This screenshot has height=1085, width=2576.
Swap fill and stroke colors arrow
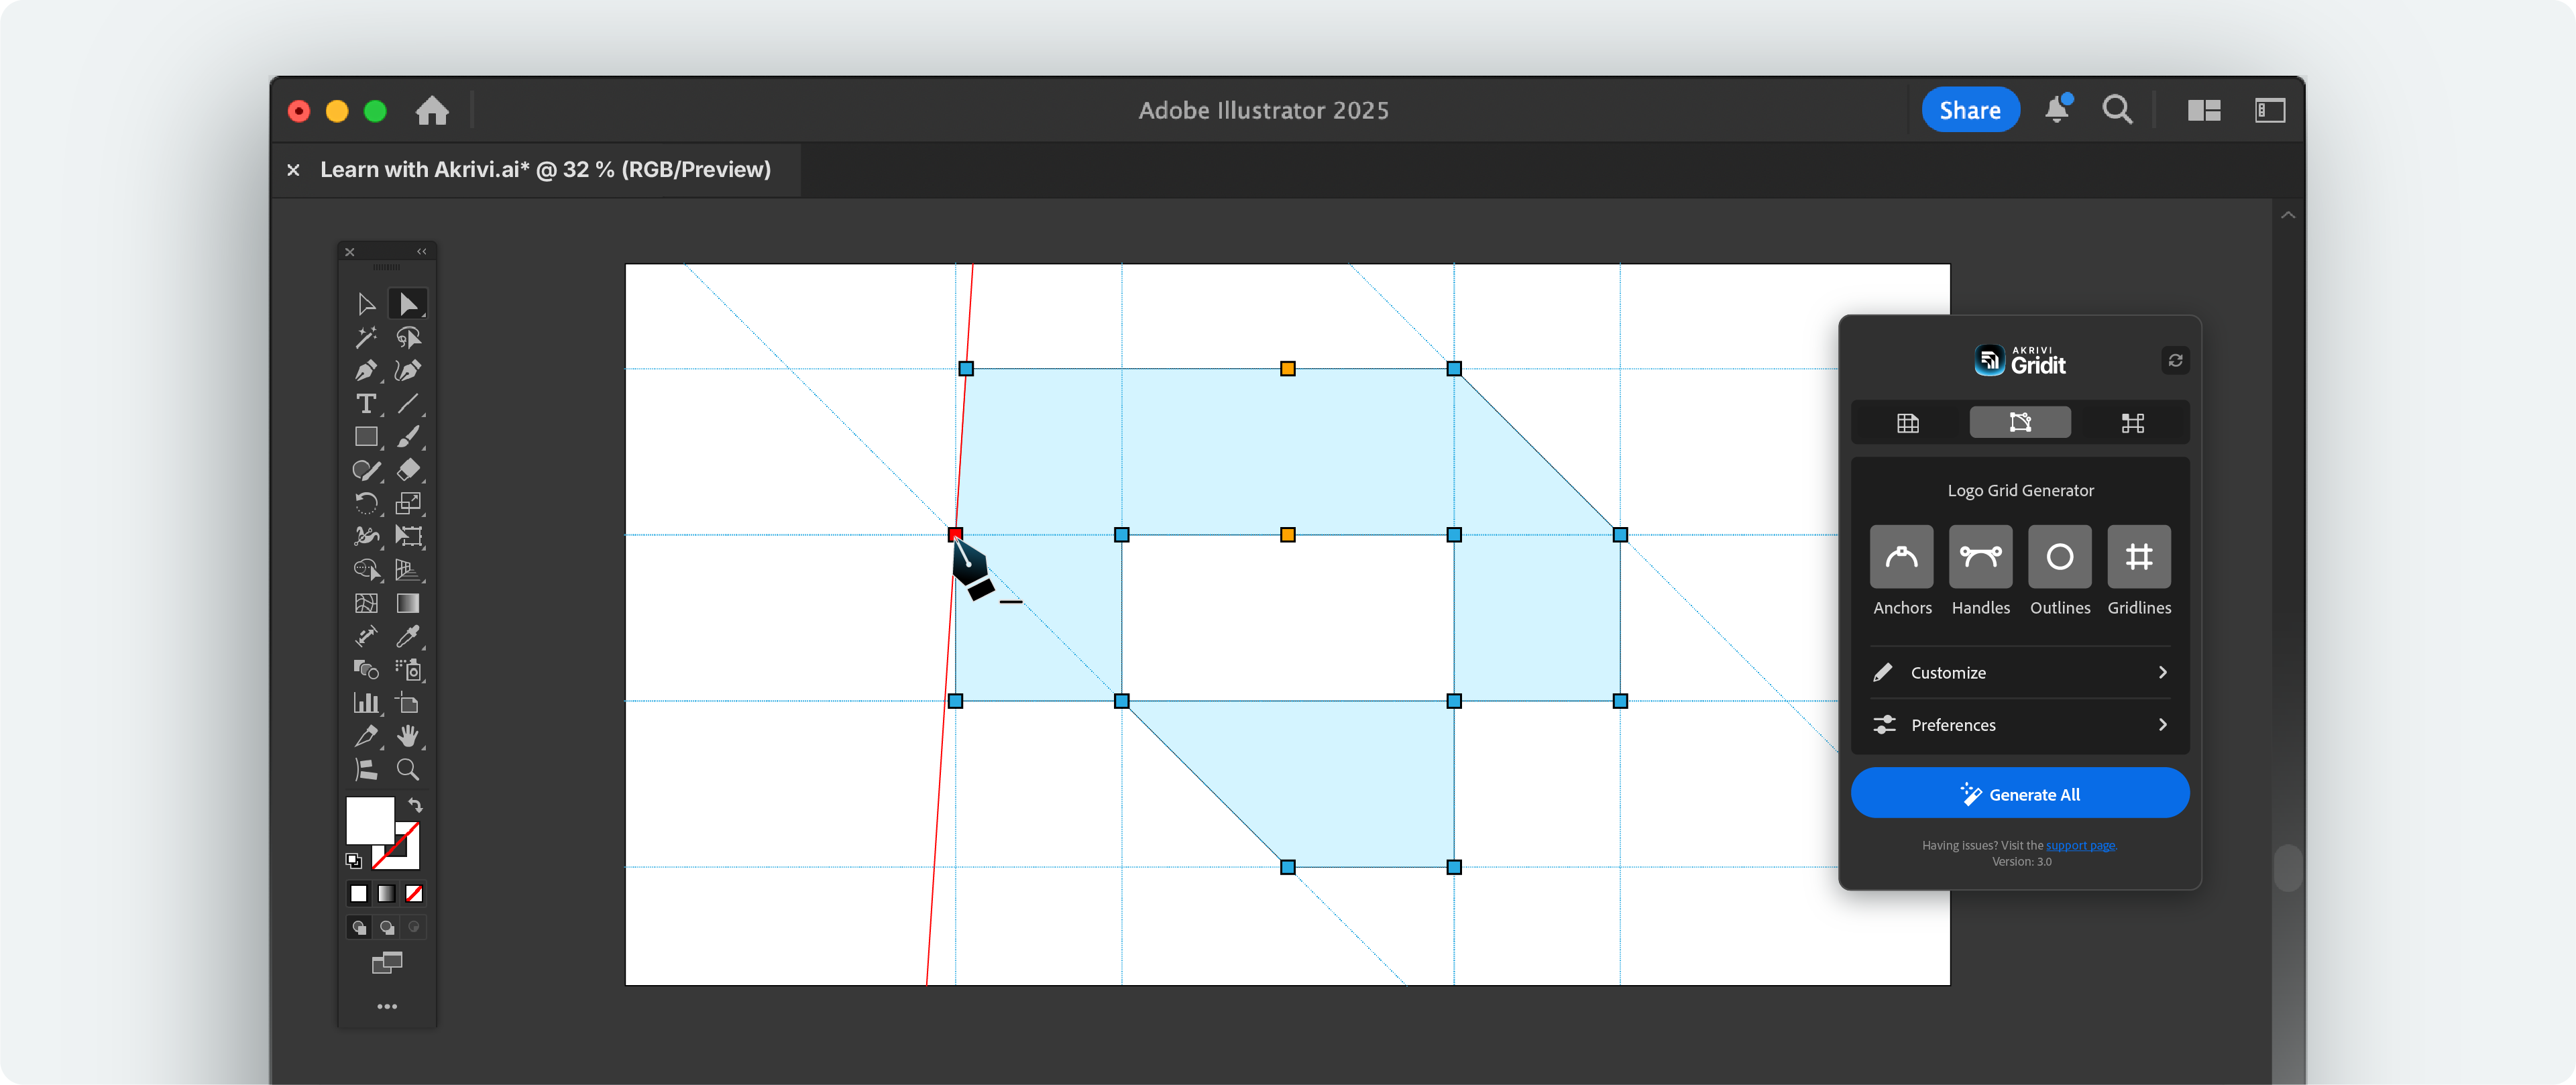coord(415,805)
